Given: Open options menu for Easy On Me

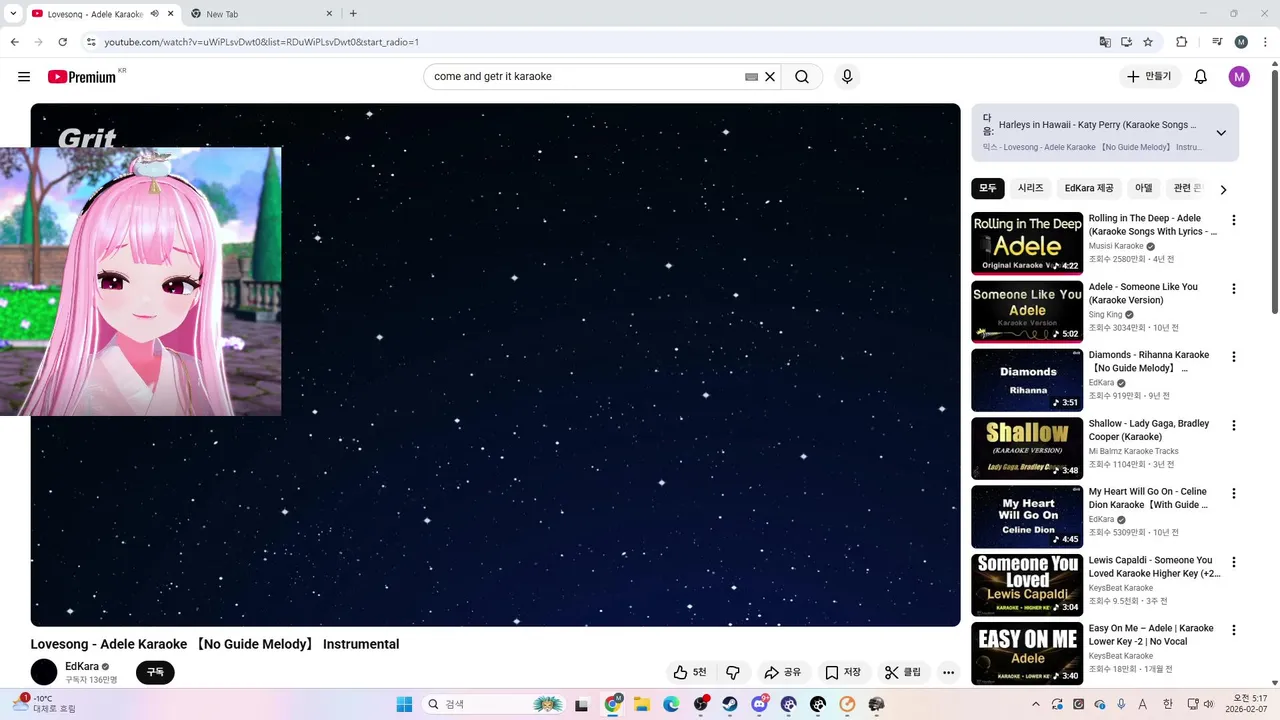Looking at the screenshot, I should point(1233,630).
